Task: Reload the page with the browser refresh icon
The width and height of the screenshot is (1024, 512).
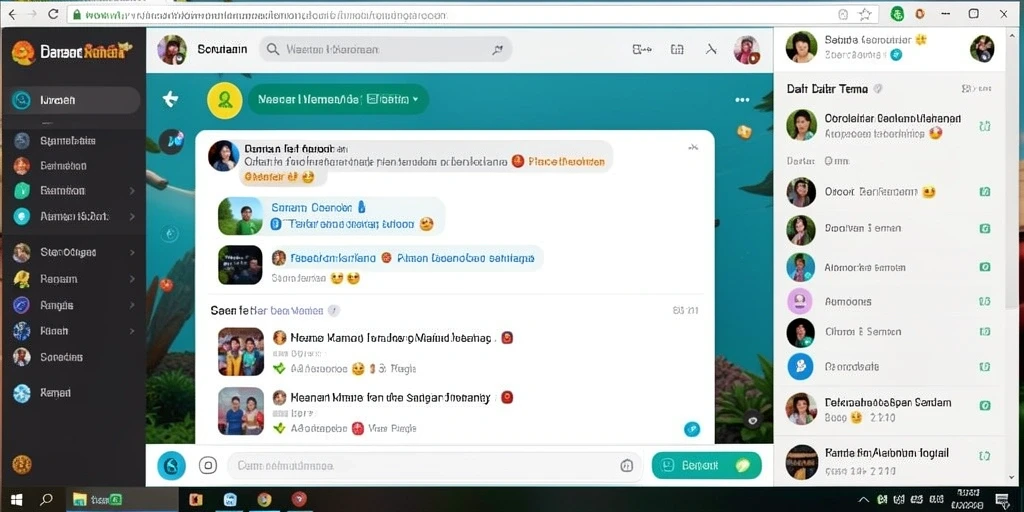Action: point(54,14)
